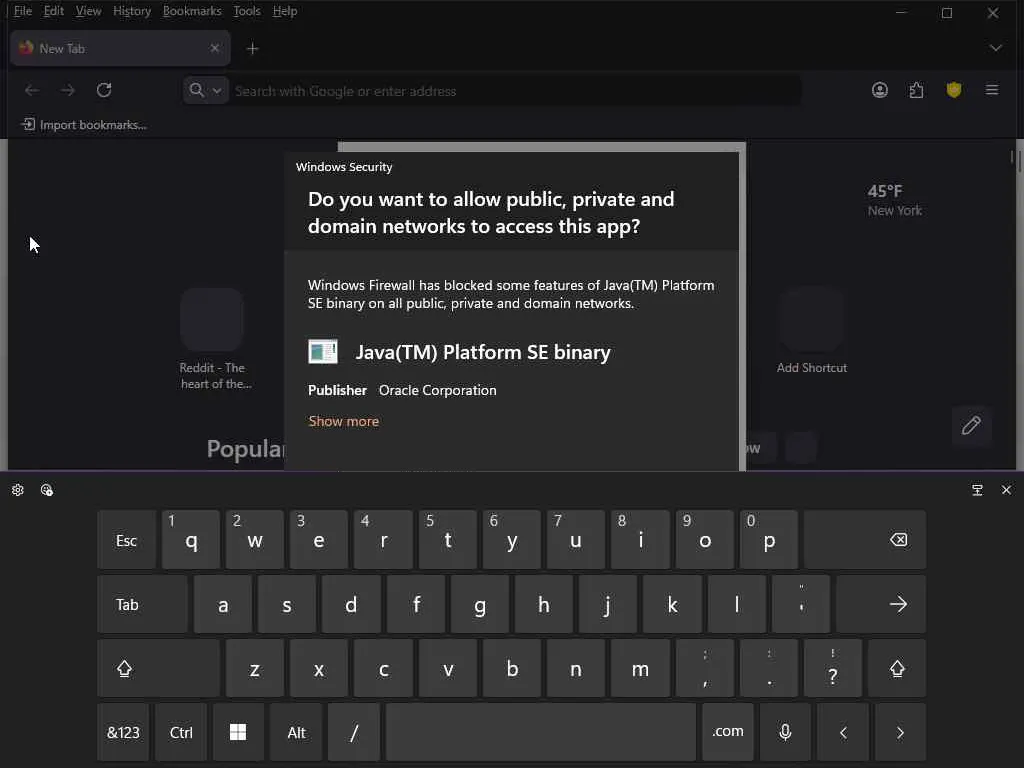
Task: Expand details with Show more
Action: [344, 421]
